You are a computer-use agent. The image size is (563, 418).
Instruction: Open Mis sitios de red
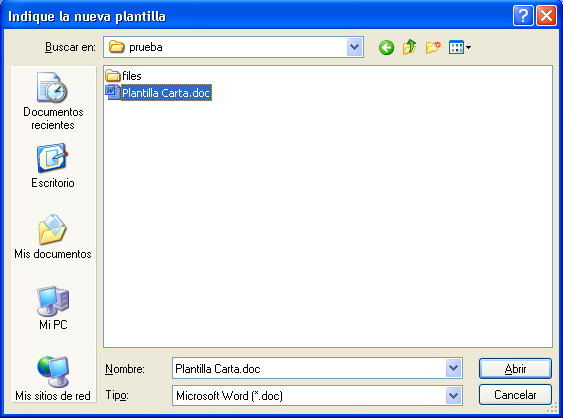click(53, 379)
